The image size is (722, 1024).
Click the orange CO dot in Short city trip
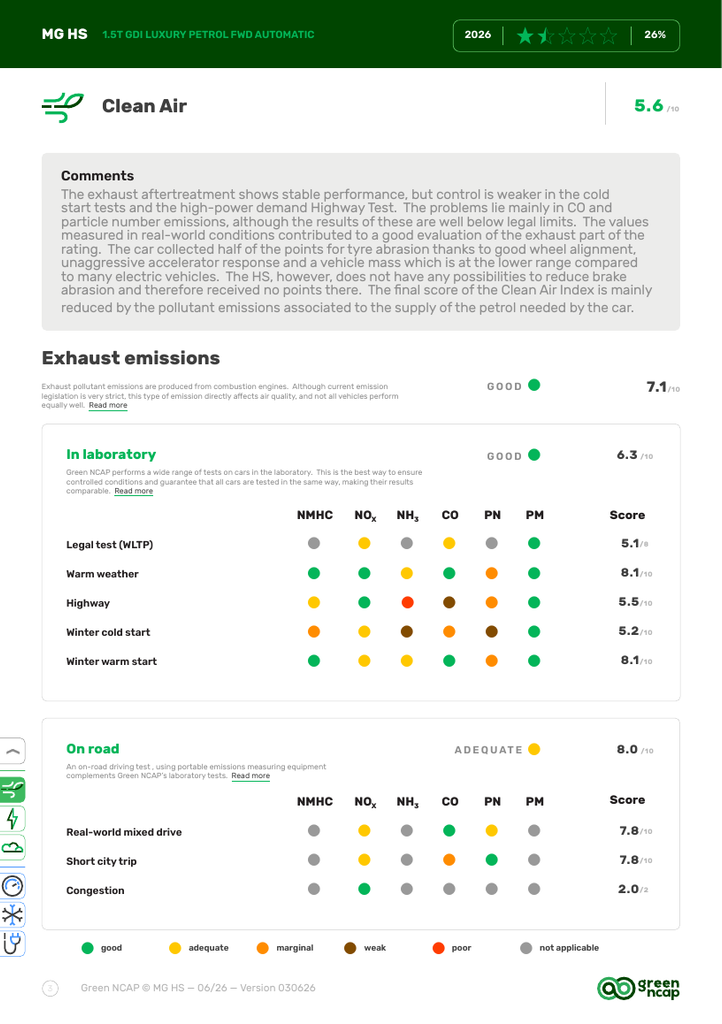pyautogui.click(x=449, y=860)
